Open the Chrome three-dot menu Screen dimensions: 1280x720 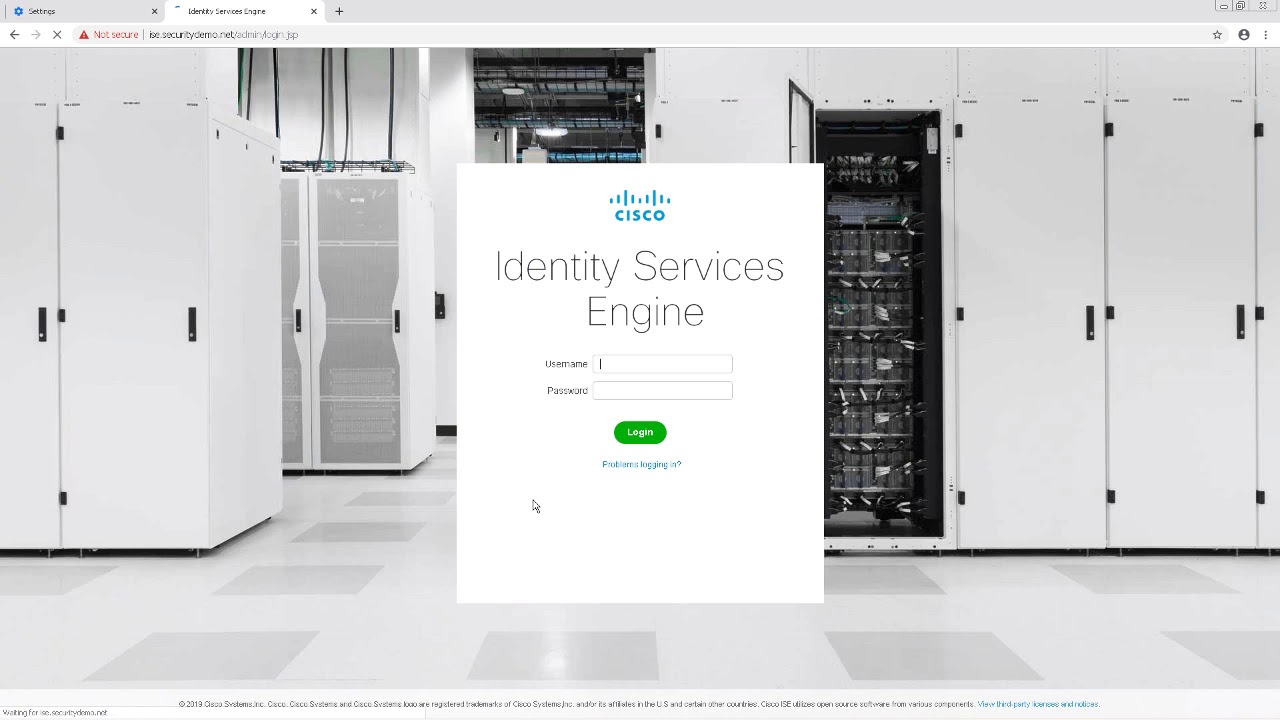coord(1267,34)
